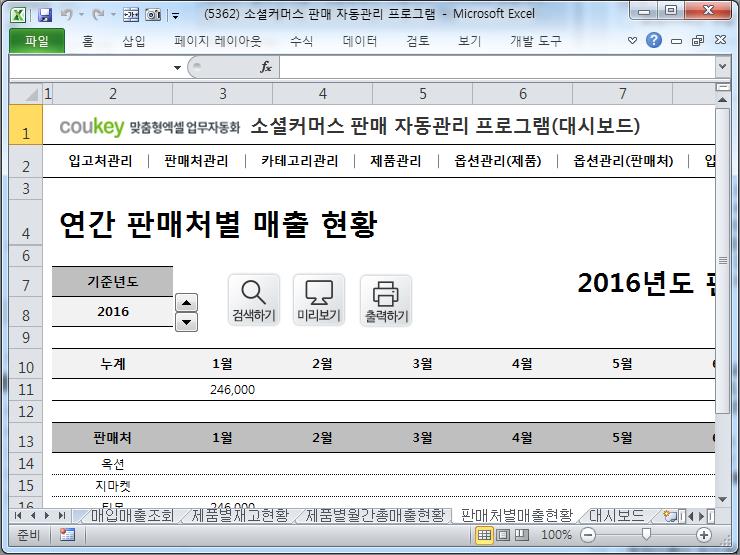Click the 2016 year value cell

coord(113,311)
